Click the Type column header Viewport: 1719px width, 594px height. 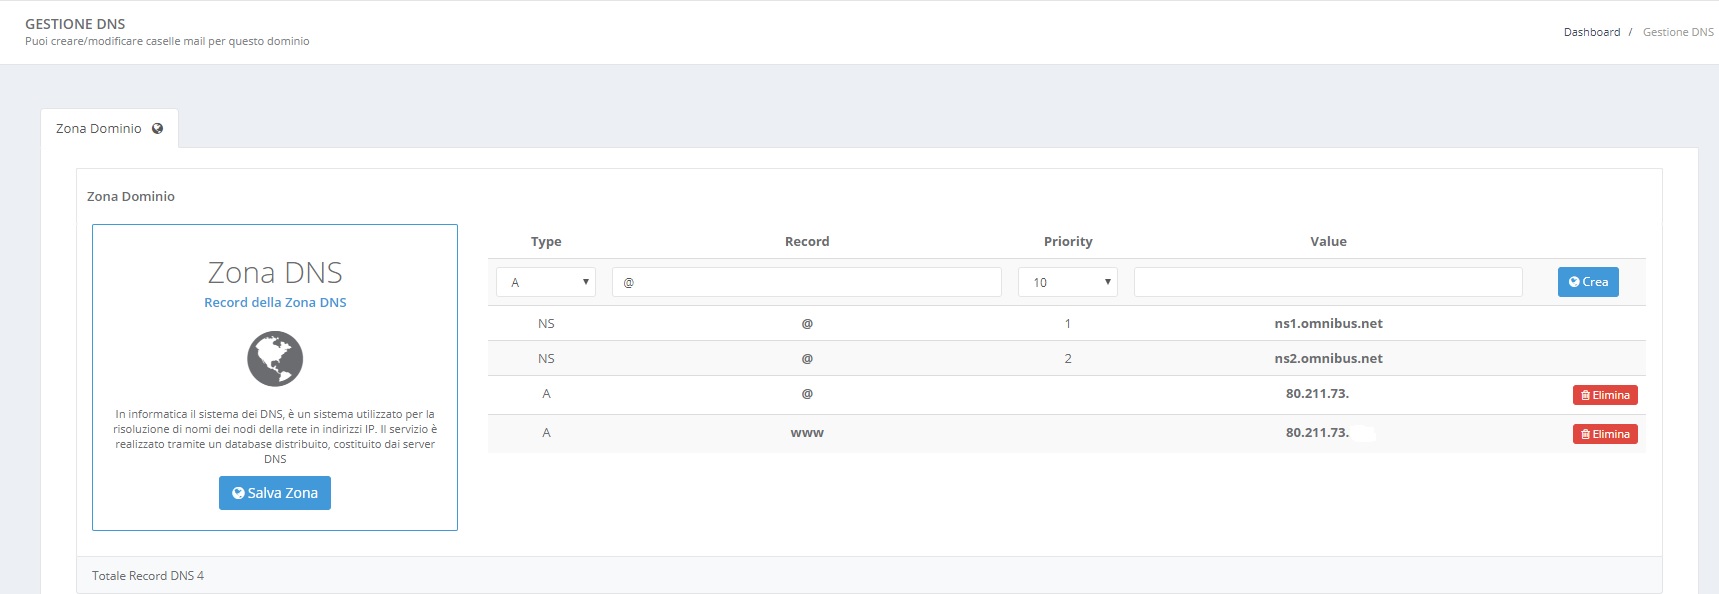pyautogui.click(x=546, y=241)
